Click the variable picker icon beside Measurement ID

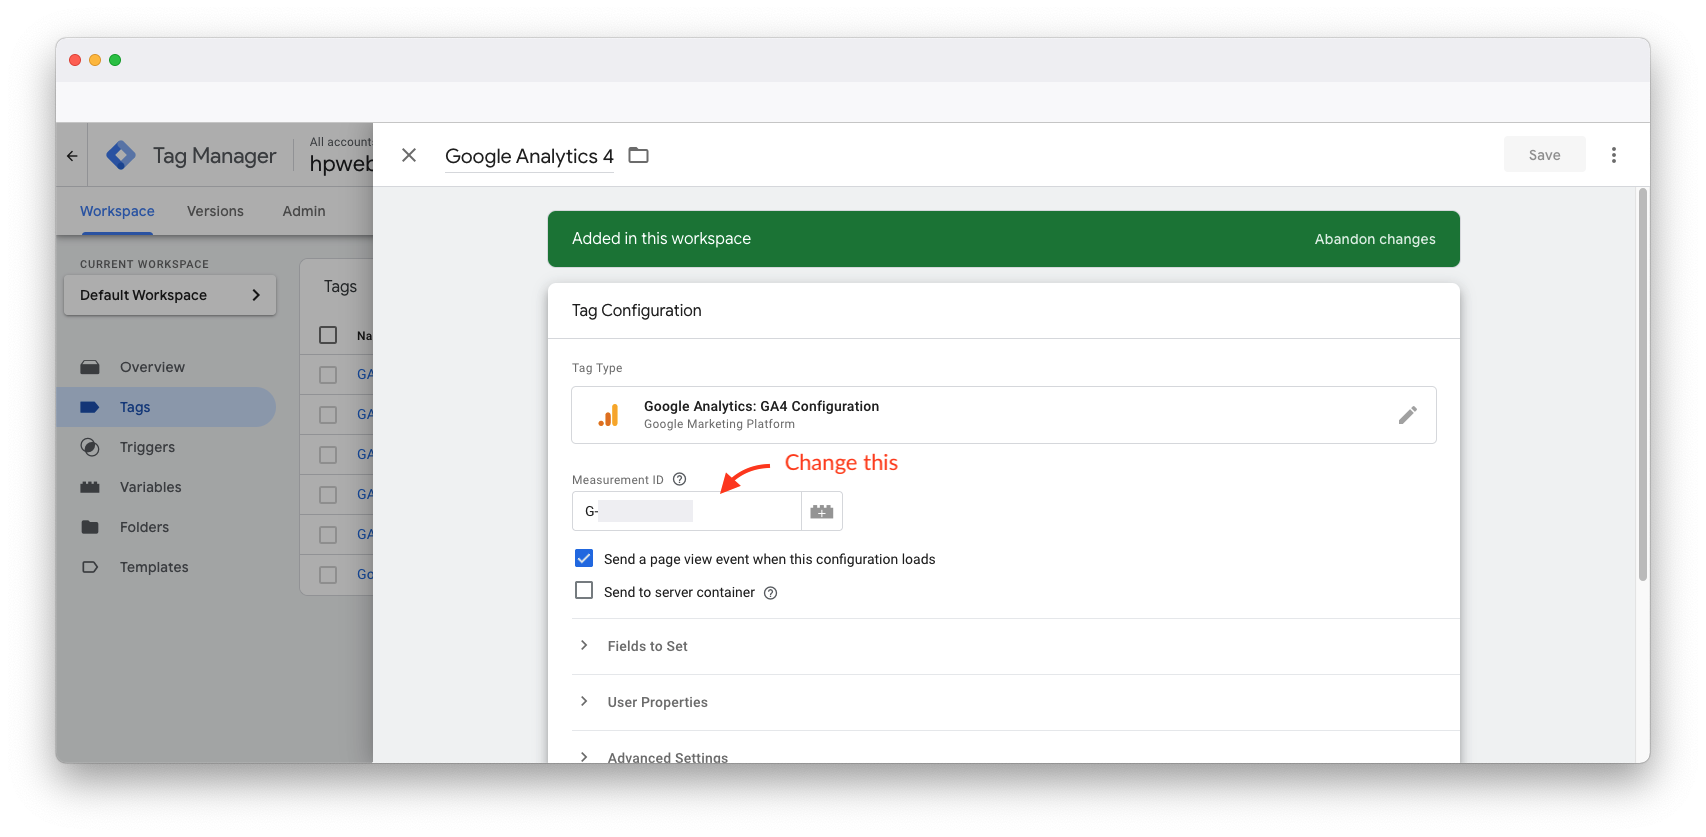point(821,511)
